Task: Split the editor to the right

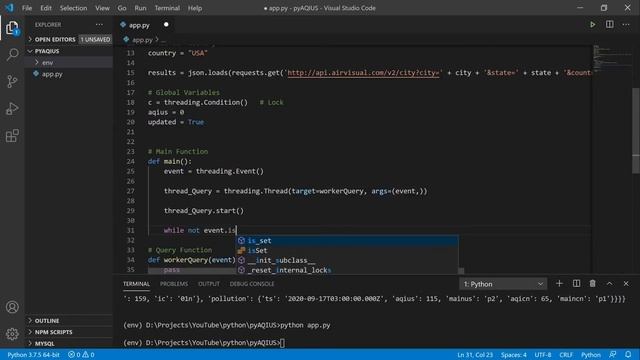Action: point(609,24)
